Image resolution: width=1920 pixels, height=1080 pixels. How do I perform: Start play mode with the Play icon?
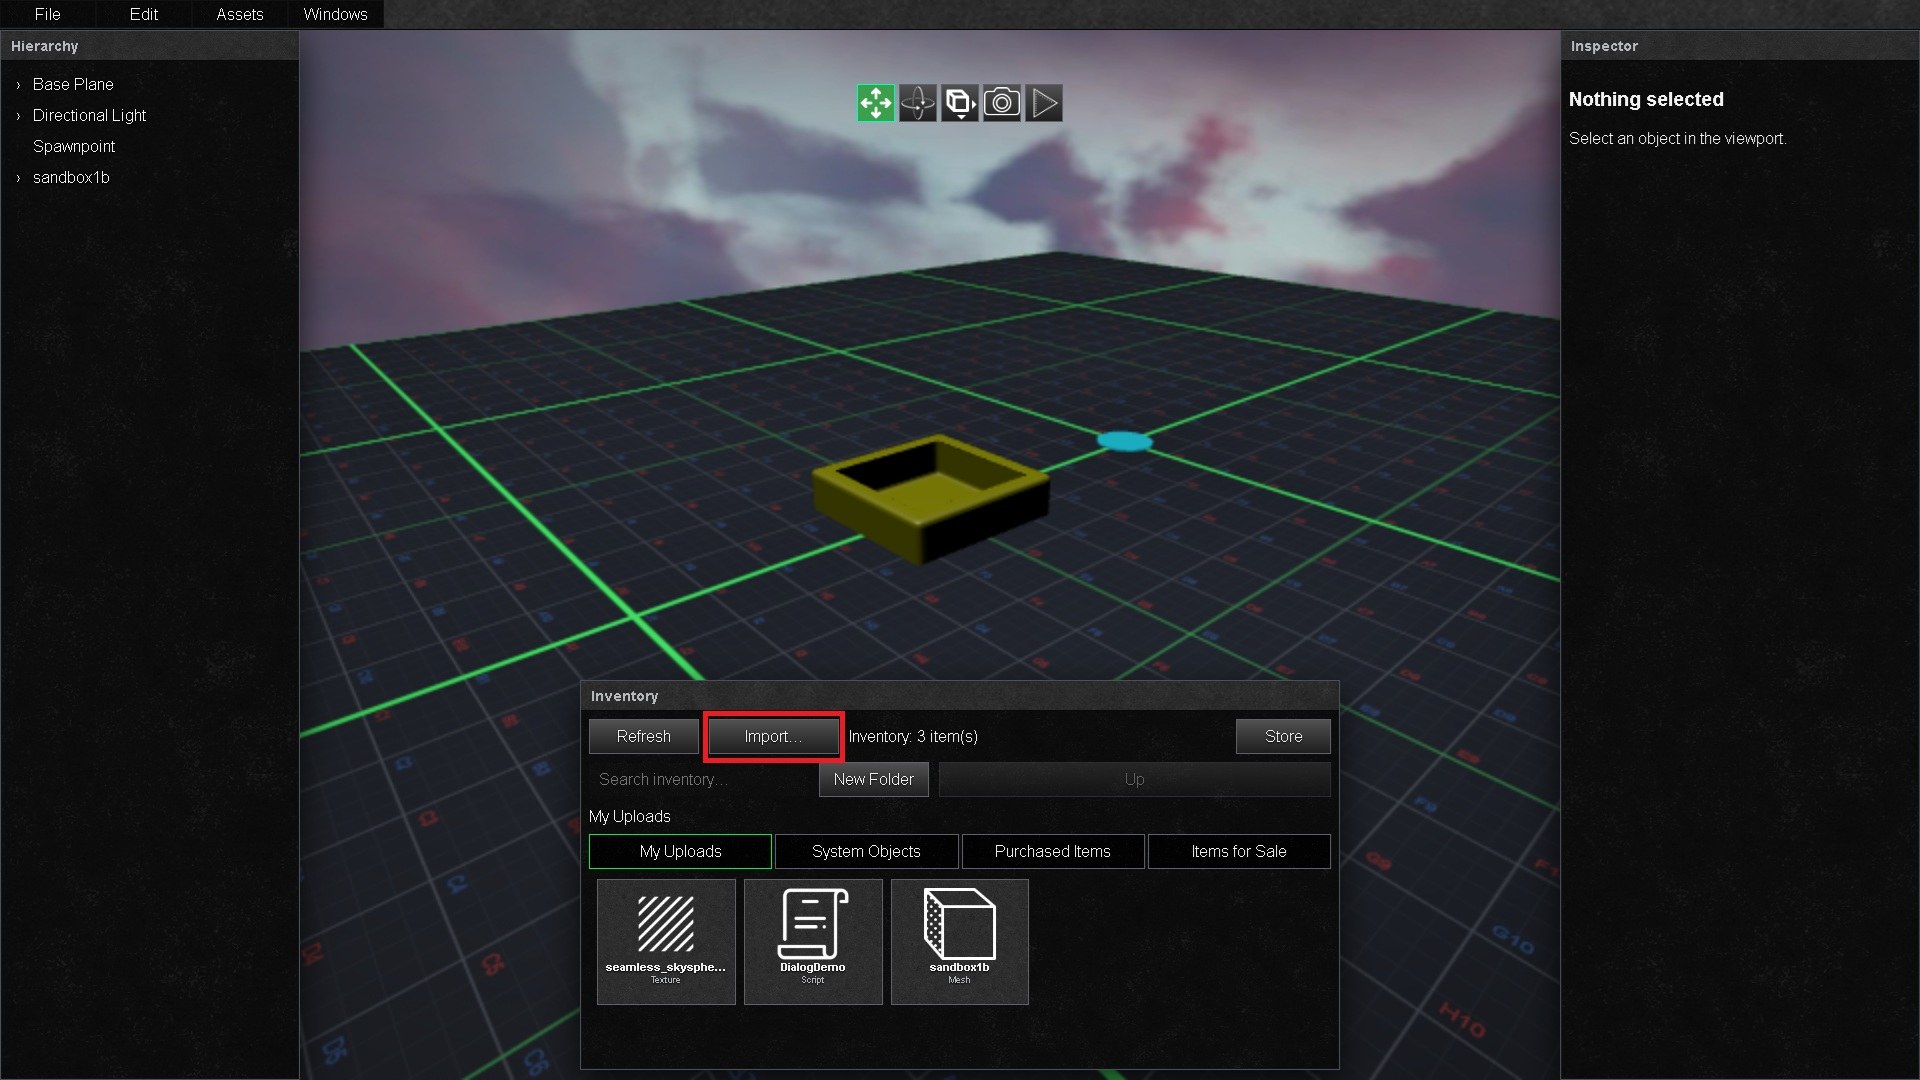[1044, 103]
